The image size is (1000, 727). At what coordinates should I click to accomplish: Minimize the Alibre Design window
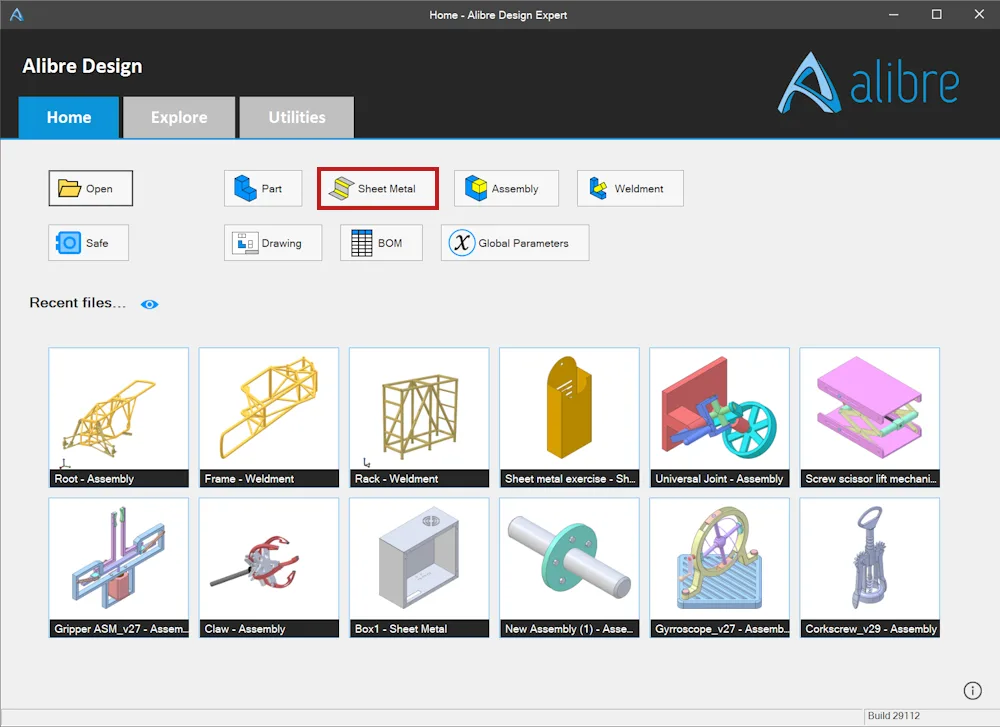click(x=893, y=14)
